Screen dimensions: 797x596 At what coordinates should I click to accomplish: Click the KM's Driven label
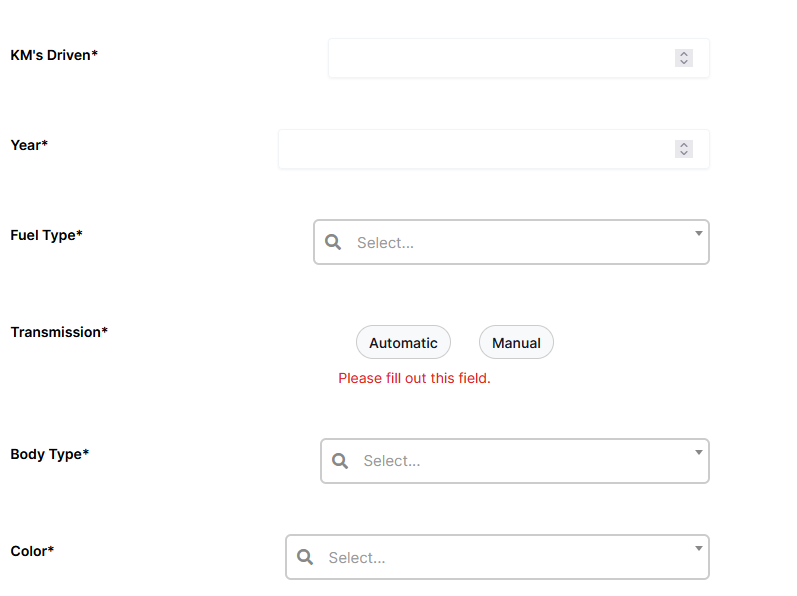pos(54,54)
